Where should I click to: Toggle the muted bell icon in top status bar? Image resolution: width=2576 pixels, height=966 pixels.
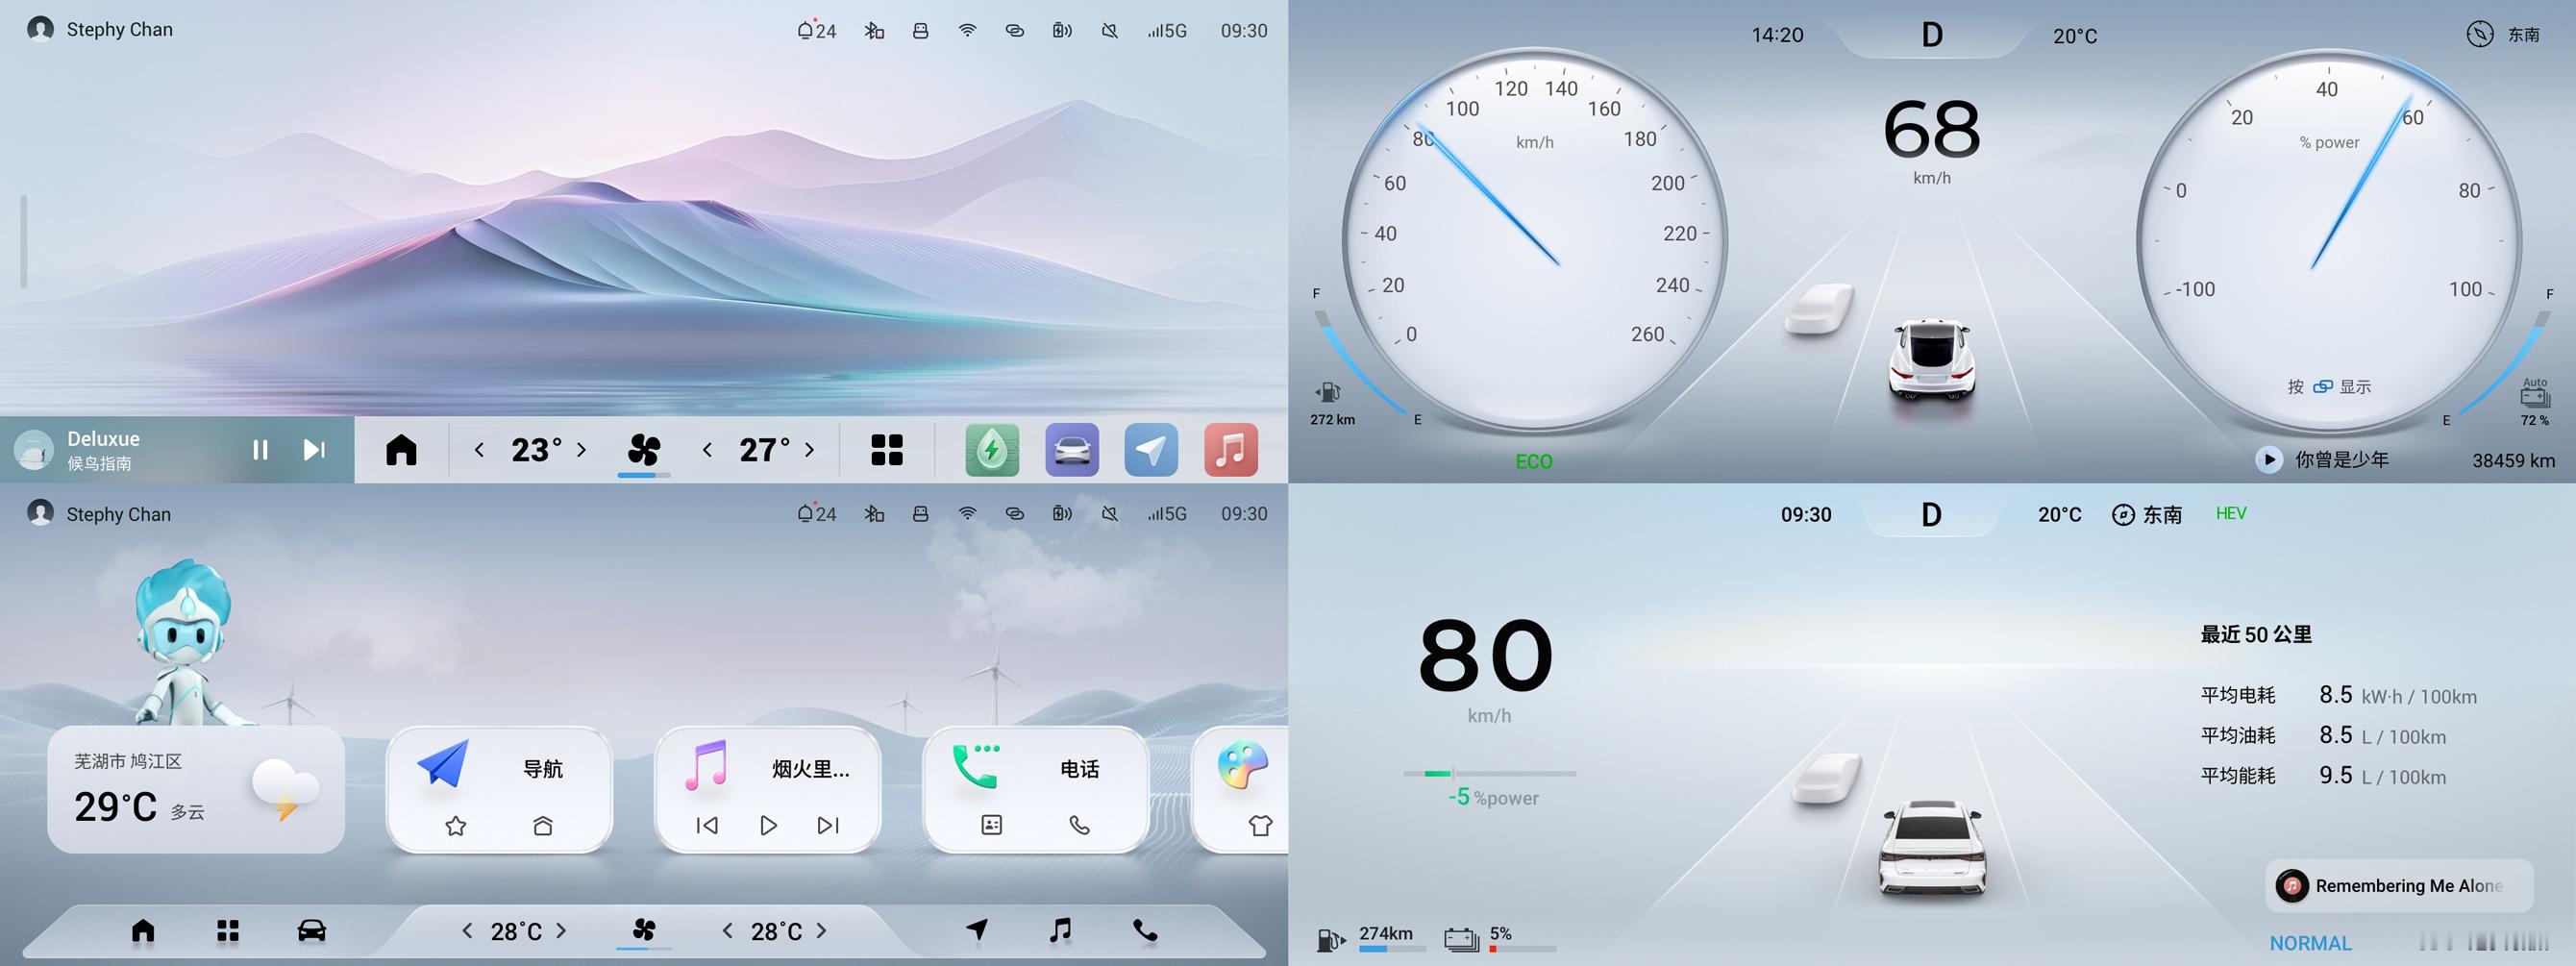click(x=1110, y=31)
